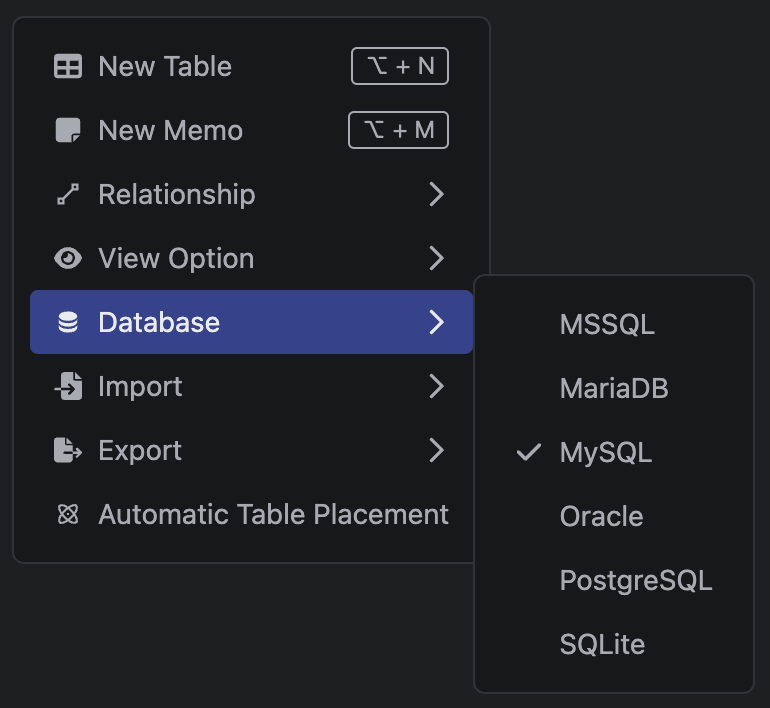
Task: Click the Export file arrow icon
Action: tap(68, 451)
